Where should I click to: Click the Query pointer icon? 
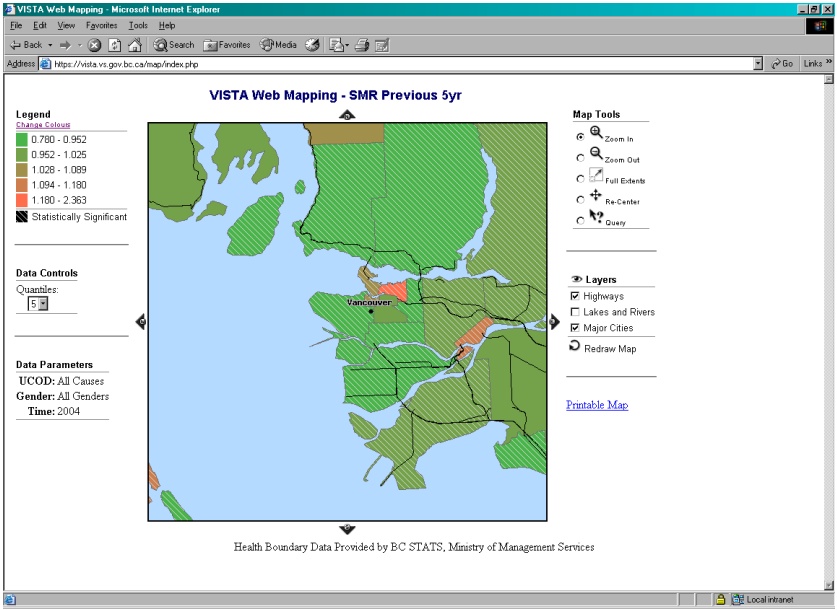coord(596,216)
